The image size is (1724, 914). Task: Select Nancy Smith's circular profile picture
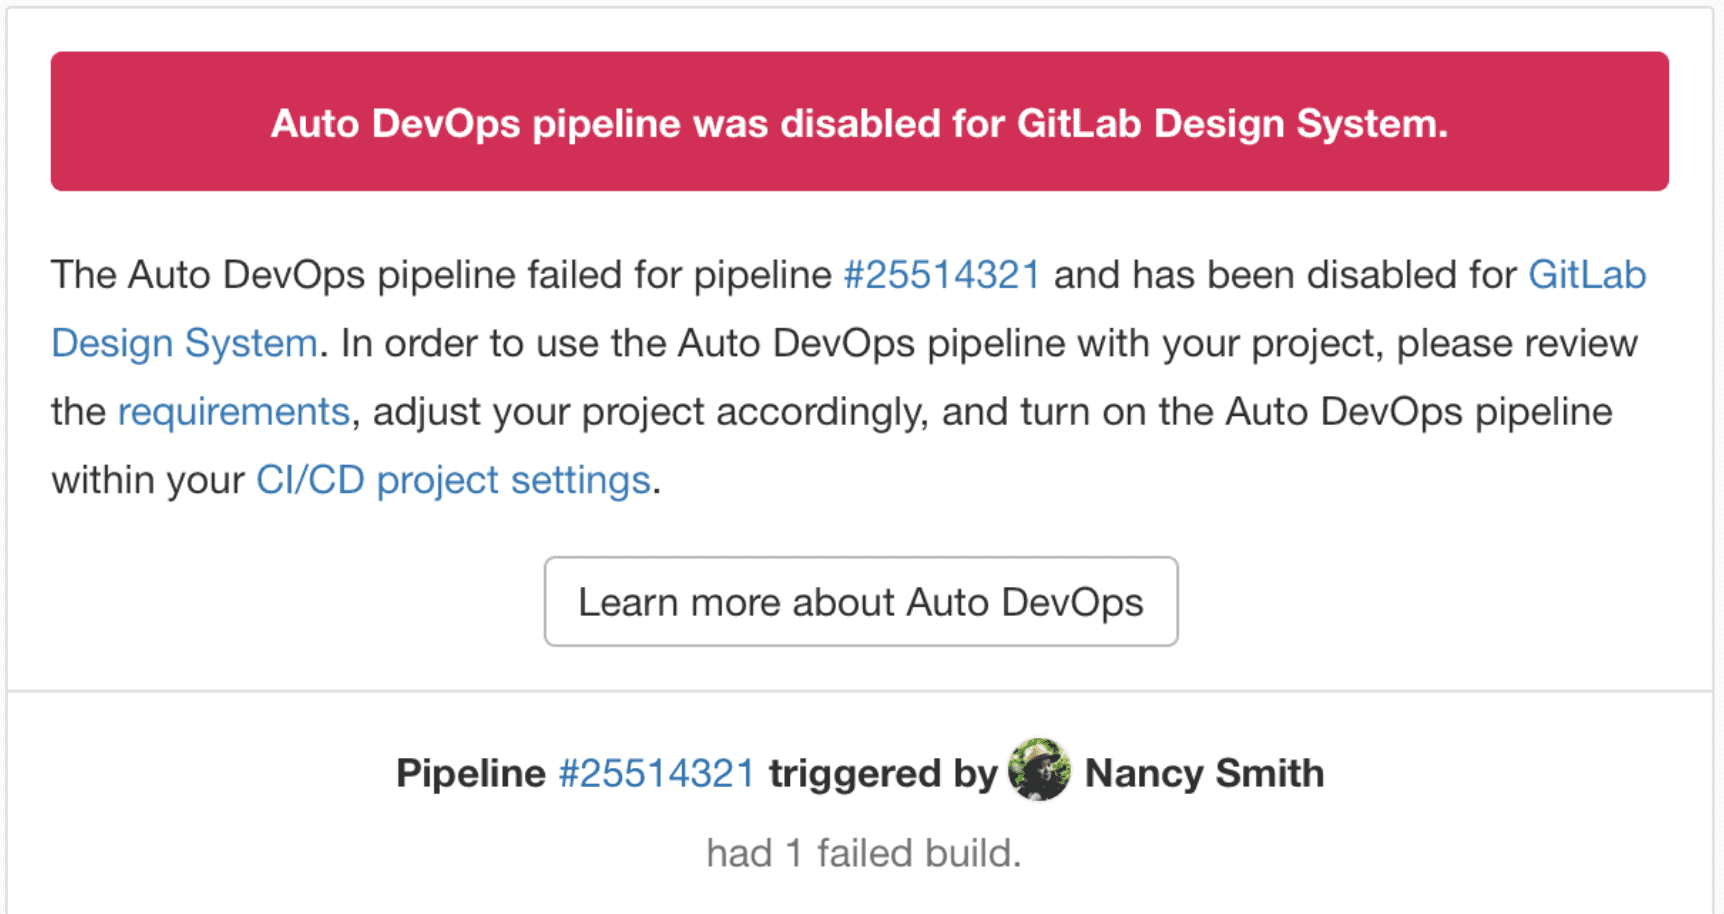1039,772
